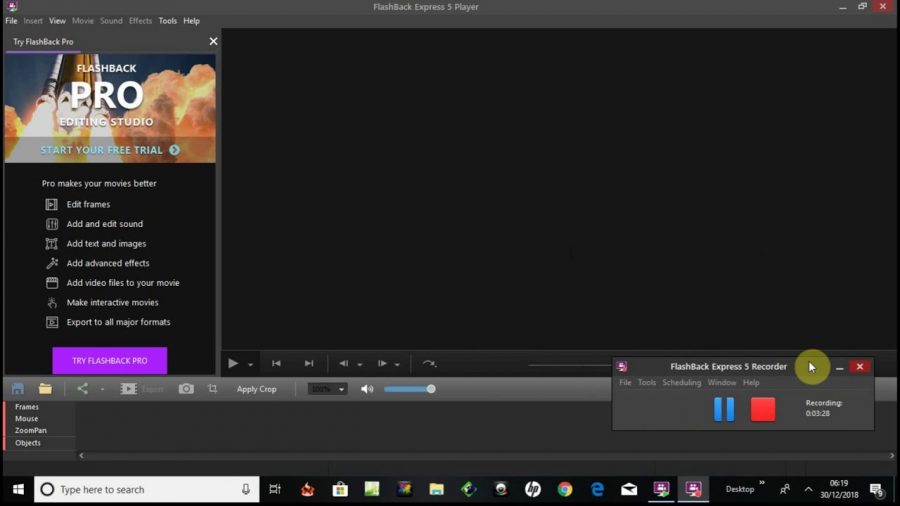Select the ZoomPan timeline track
900x506 pixels.
[x=31, y=430]
